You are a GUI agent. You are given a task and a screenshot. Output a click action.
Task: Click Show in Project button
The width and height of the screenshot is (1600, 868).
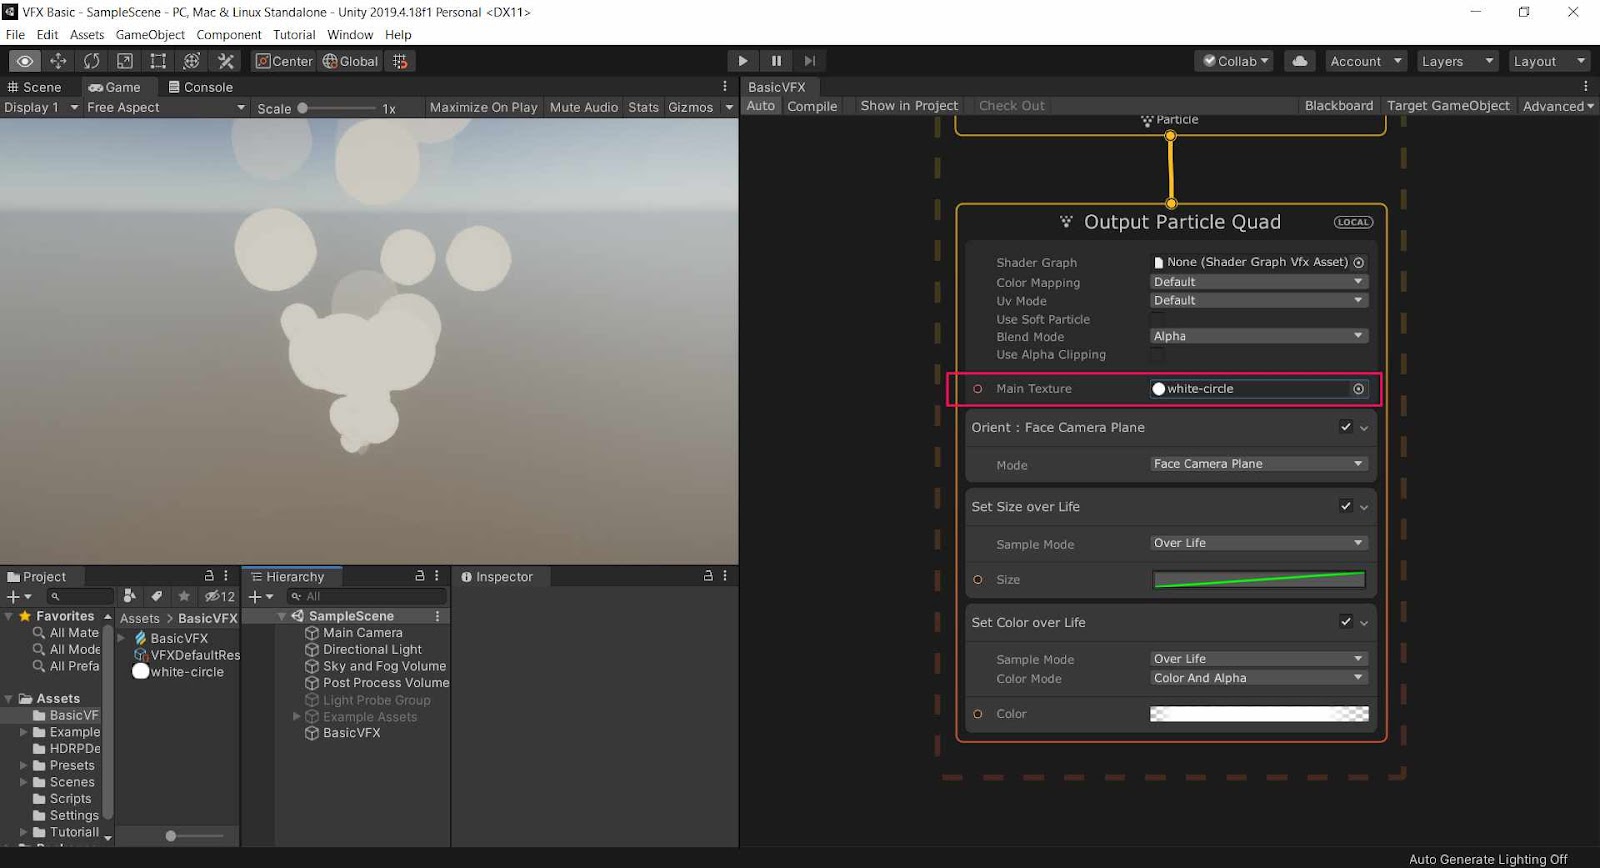coord(908,106)
